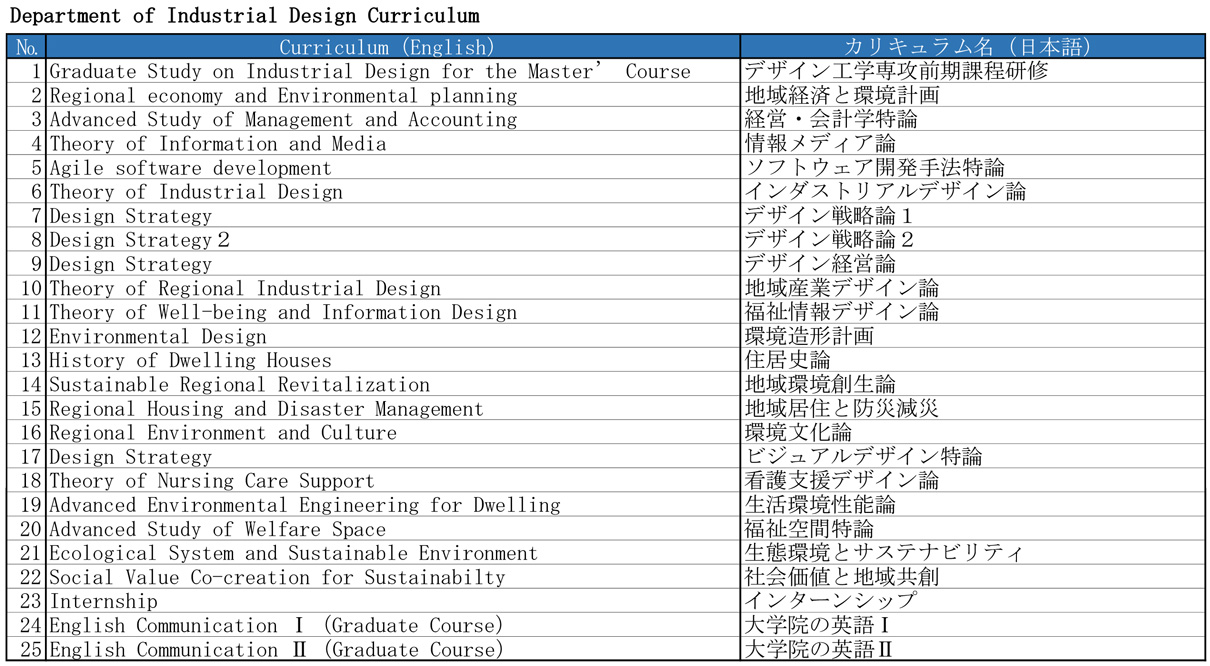Select the '福祉情報デザイン論' cell
1210x666 pixels.
pyautogui.click(x=972, y=312)
